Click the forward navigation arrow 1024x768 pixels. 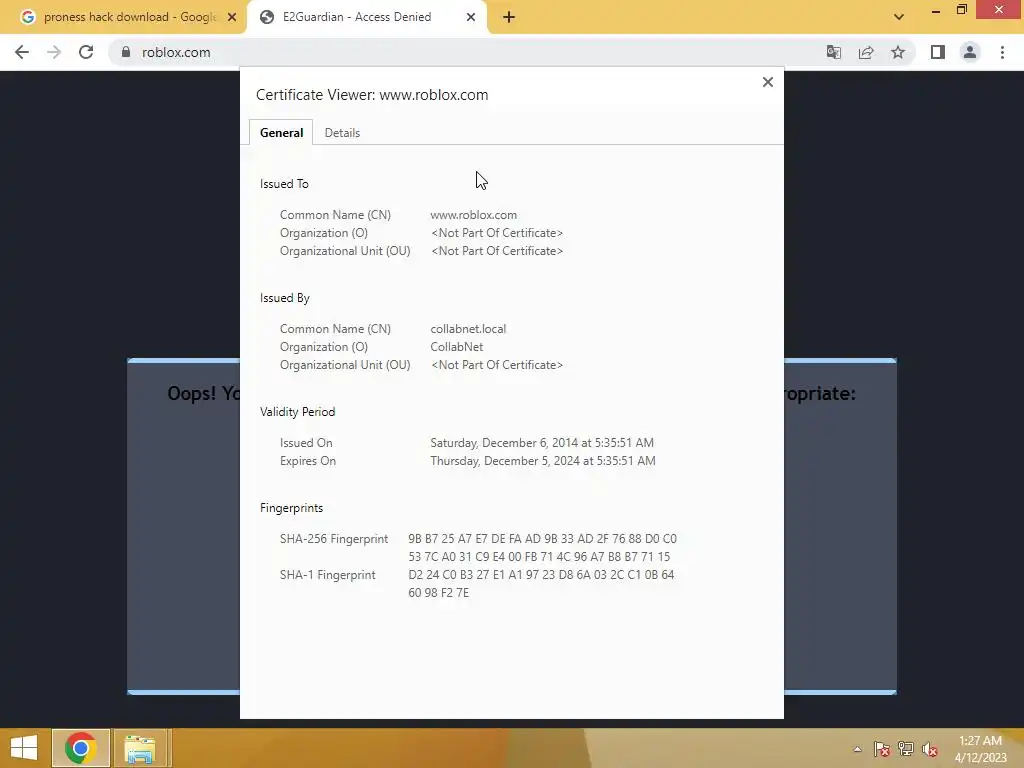(54, 52)
